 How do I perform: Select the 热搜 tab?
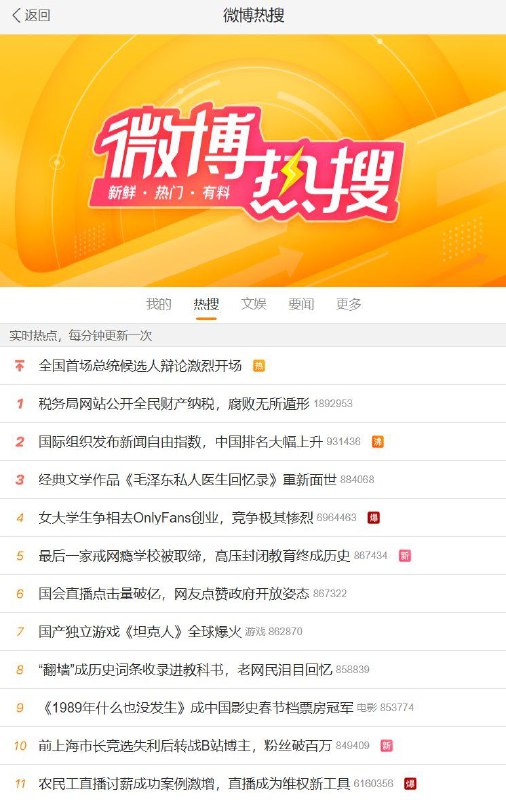pyautogui.click(x=206, y=304)
